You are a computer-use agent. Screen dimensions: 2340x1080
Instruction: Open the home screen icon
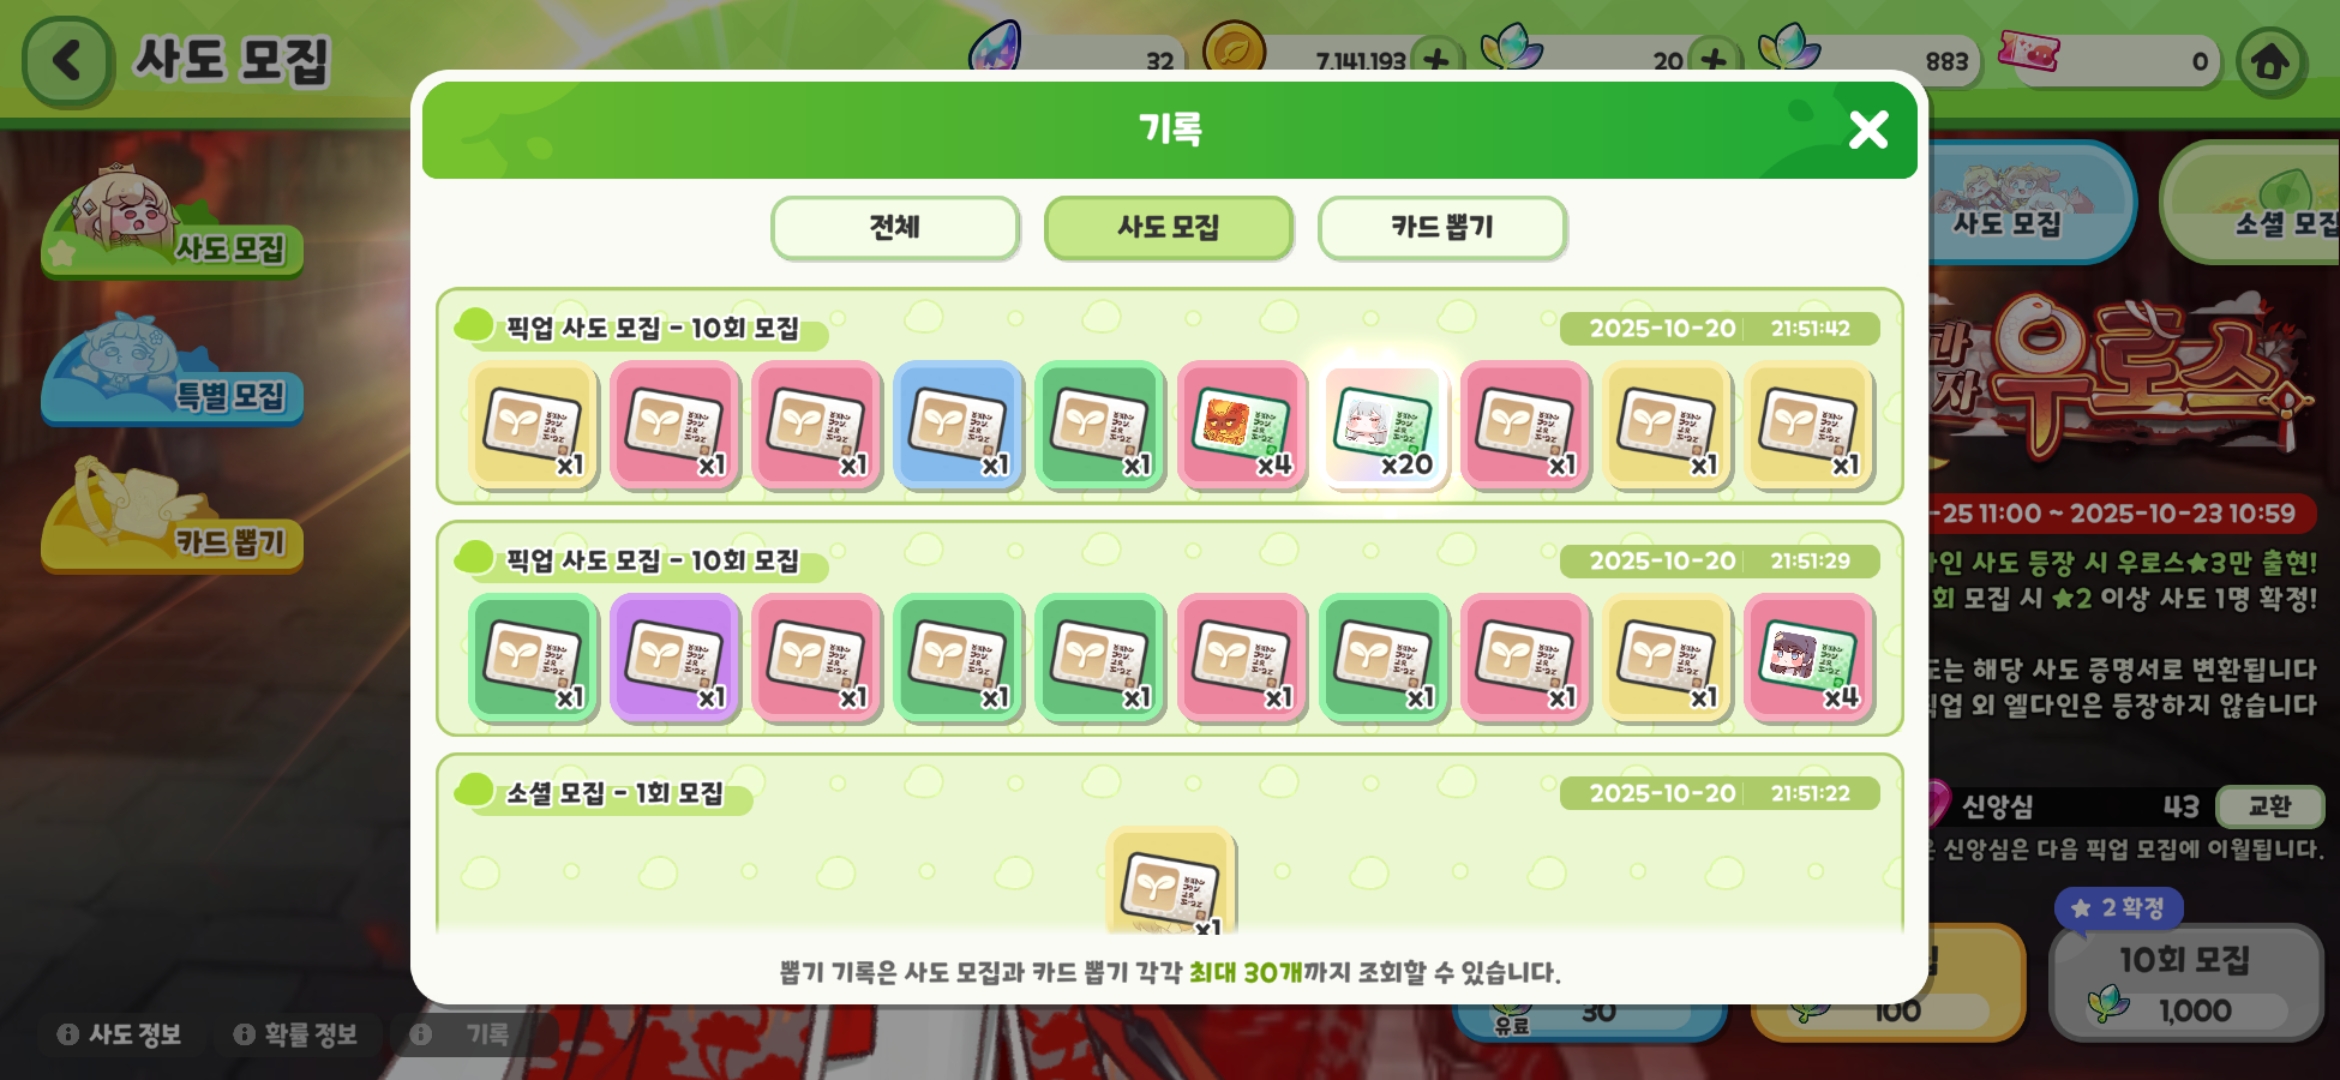[2270, 62]
